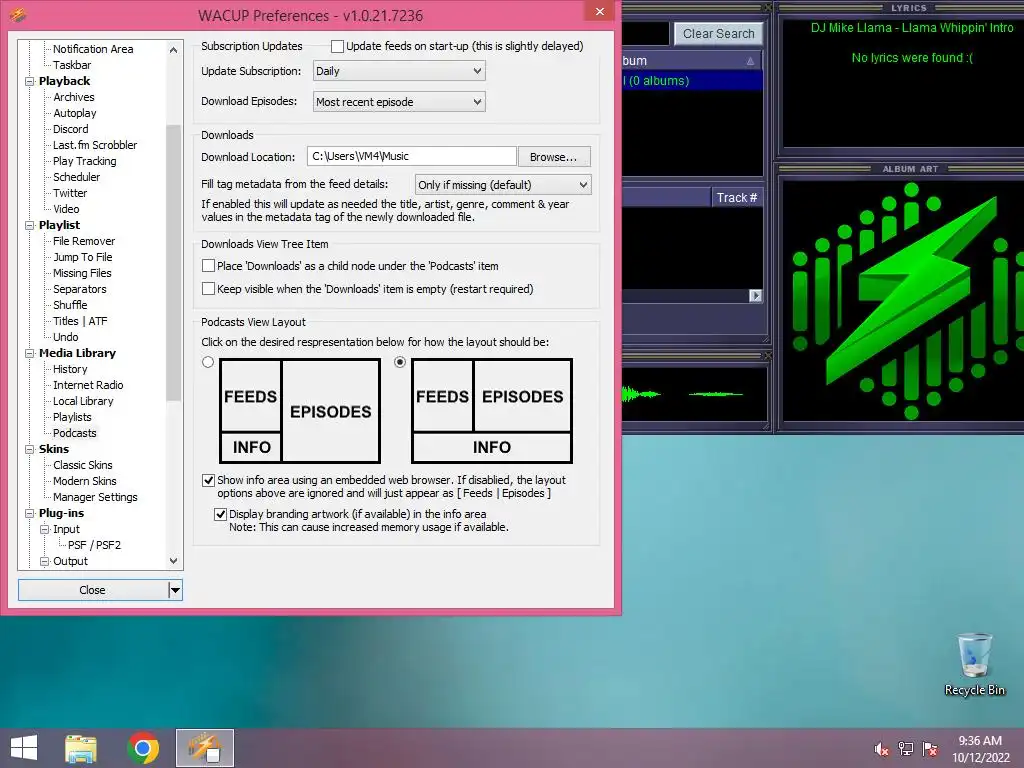Enable Update feeds on start-up checkbox

[x=337, y=46]
